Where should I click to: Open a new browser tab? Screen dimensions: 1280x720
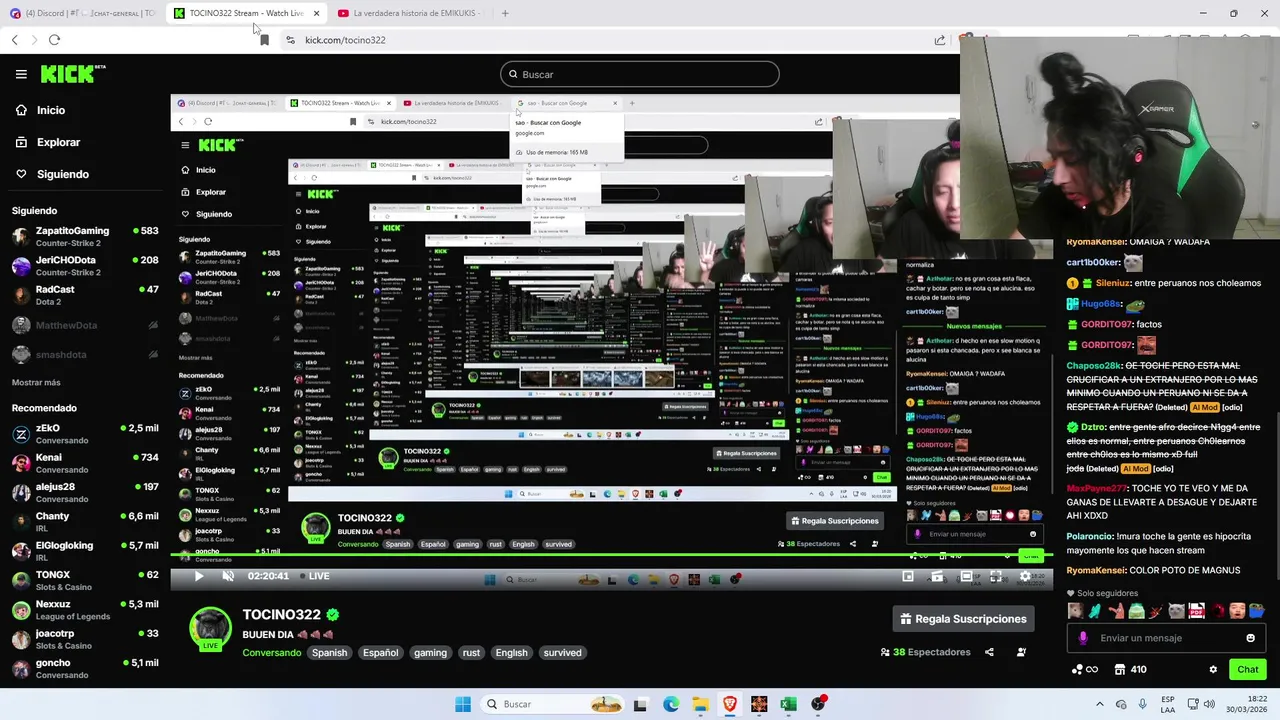(505, 13)
